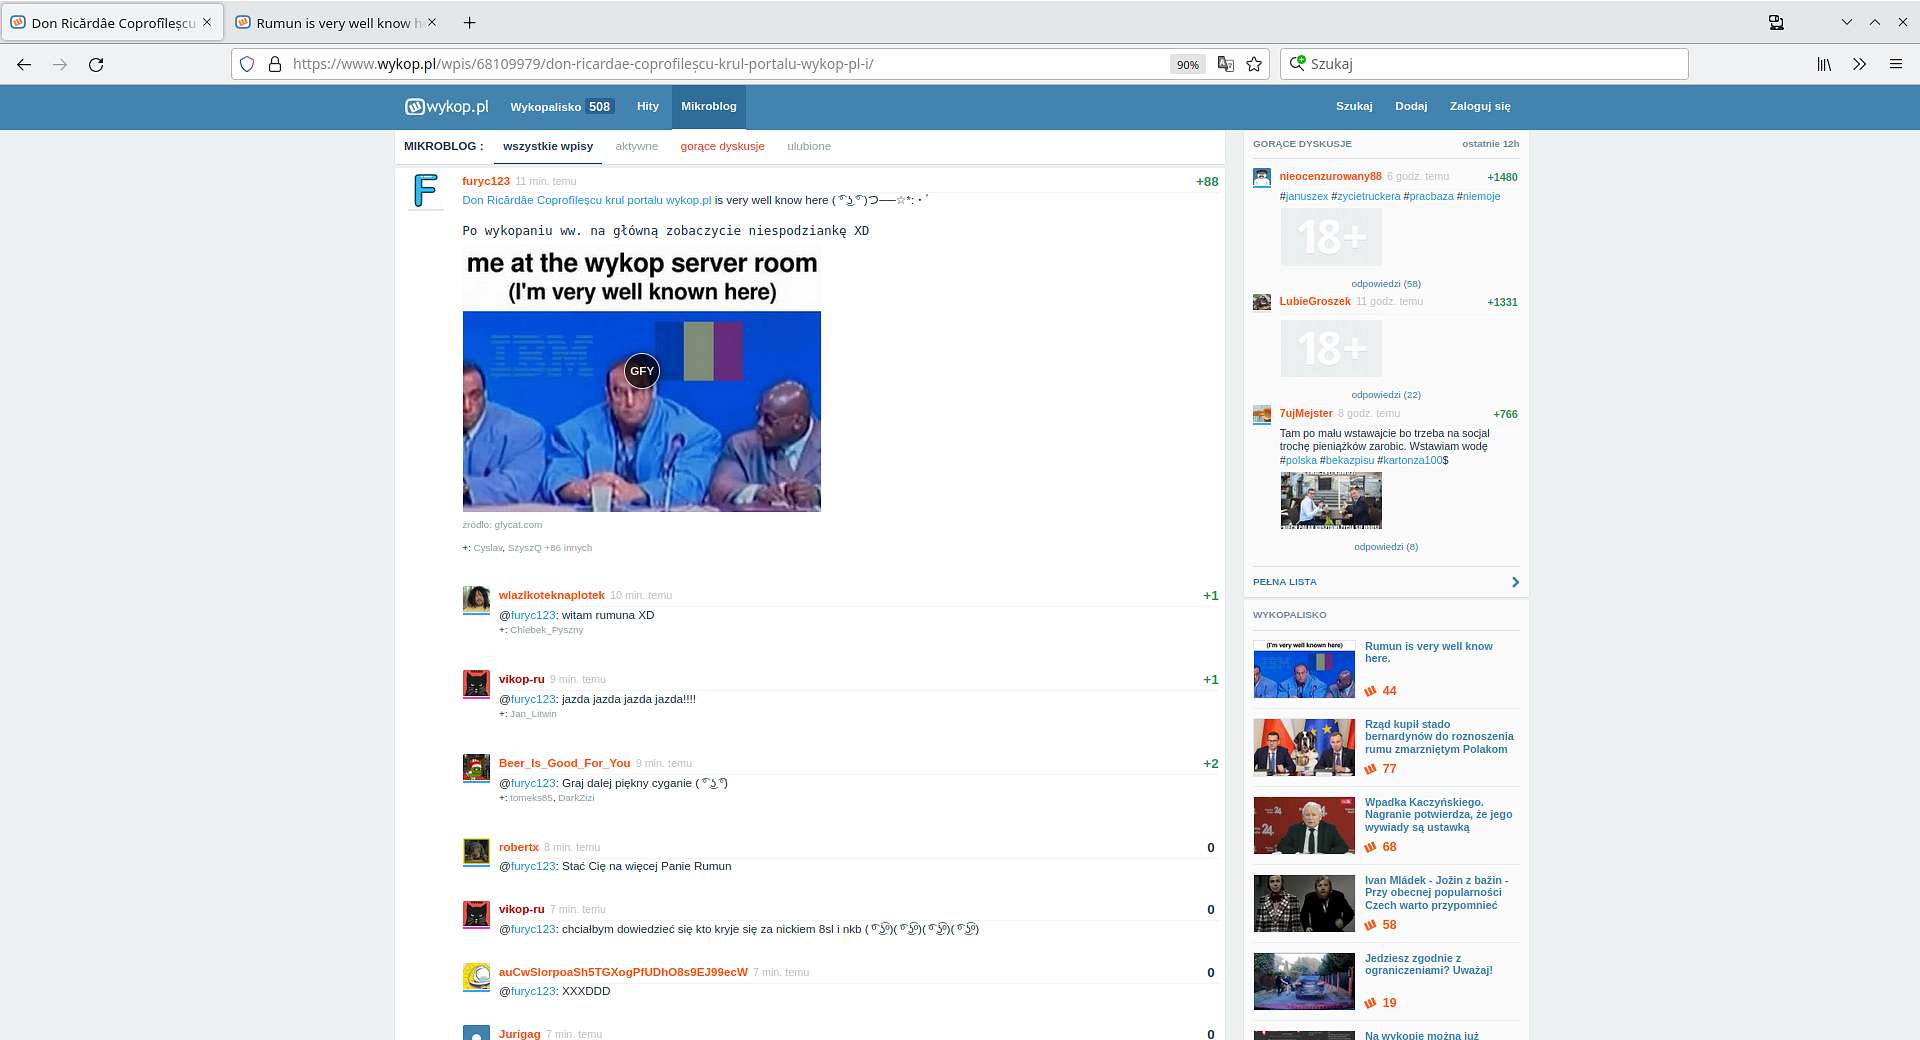
Task: Click the 90% zoom level badge
Action: (x=1188, y=64)
